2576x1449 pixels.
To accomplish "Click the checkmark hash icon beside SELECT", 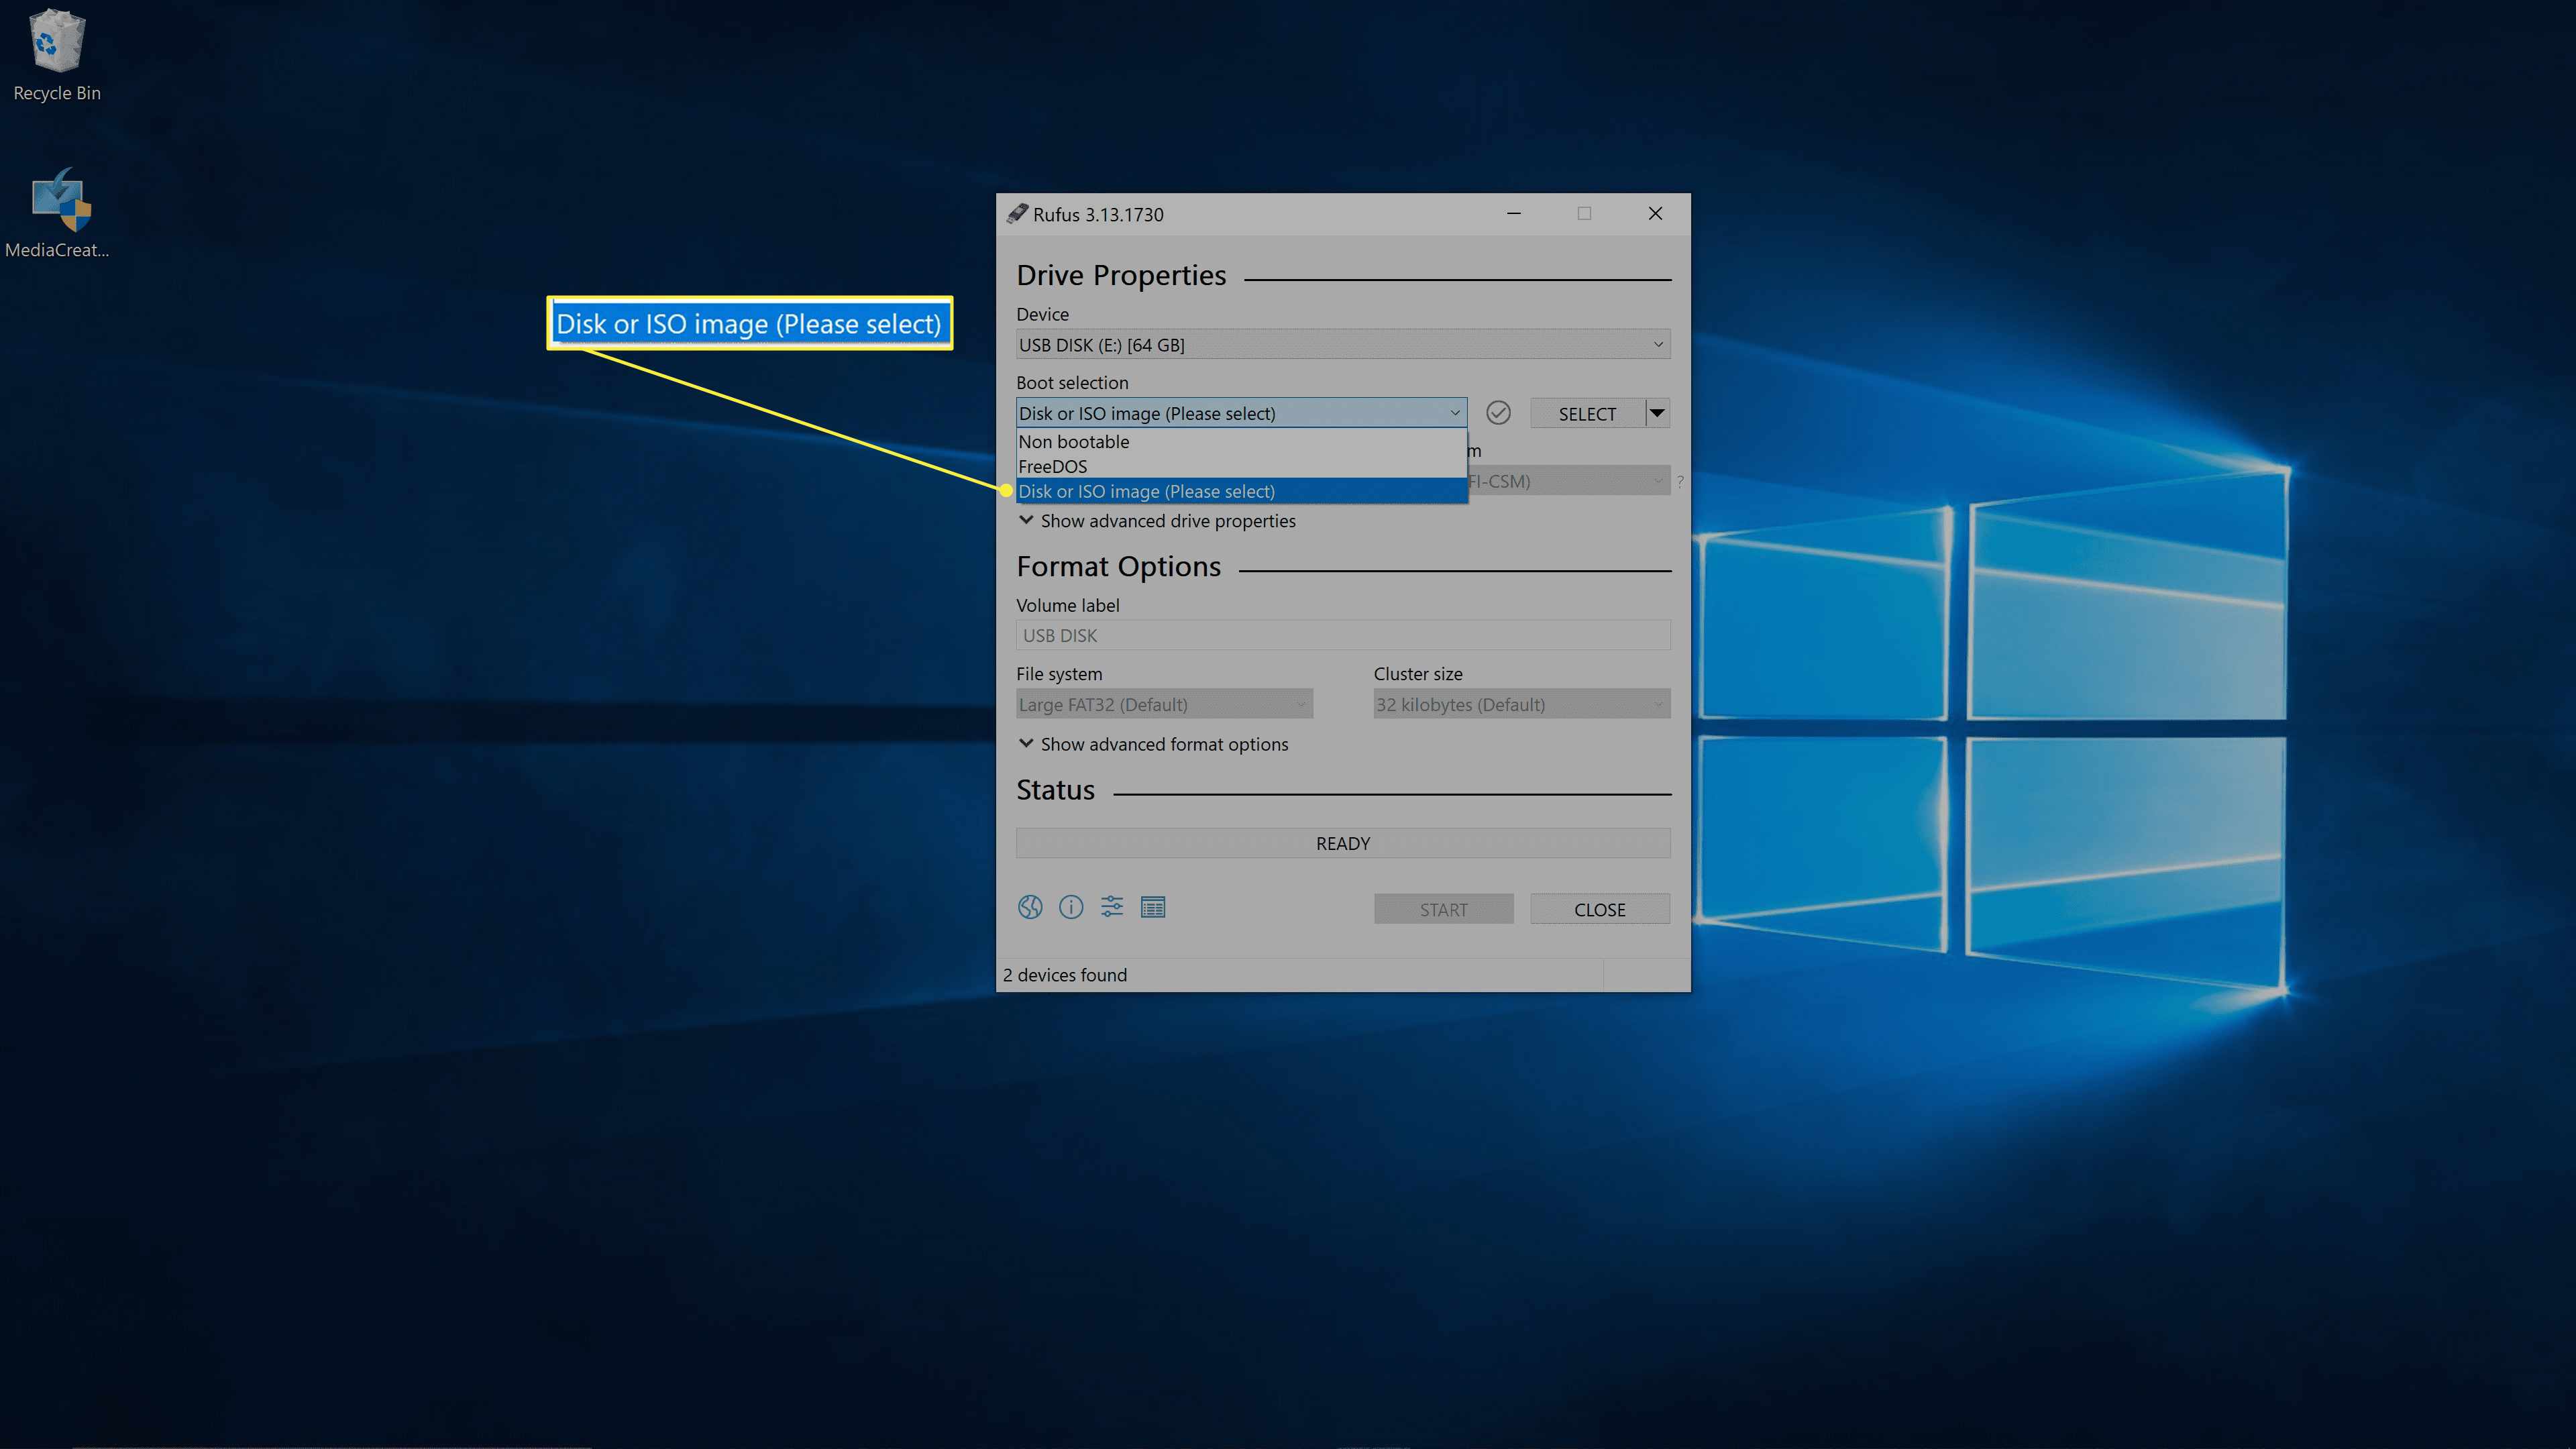I will click(x=1498, y=413).
